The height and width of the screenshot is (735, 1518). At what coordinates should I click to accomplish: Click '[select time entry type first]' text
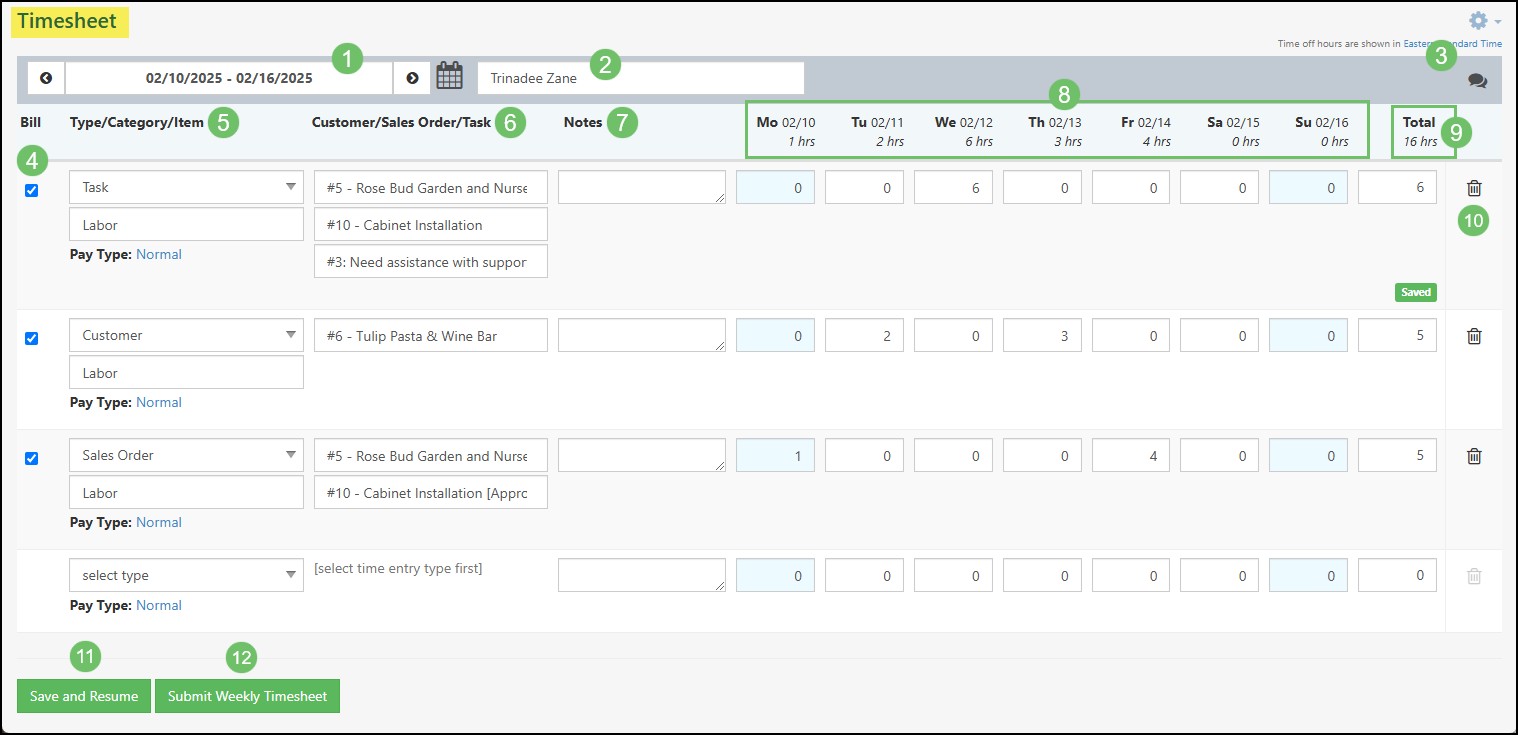398,569
